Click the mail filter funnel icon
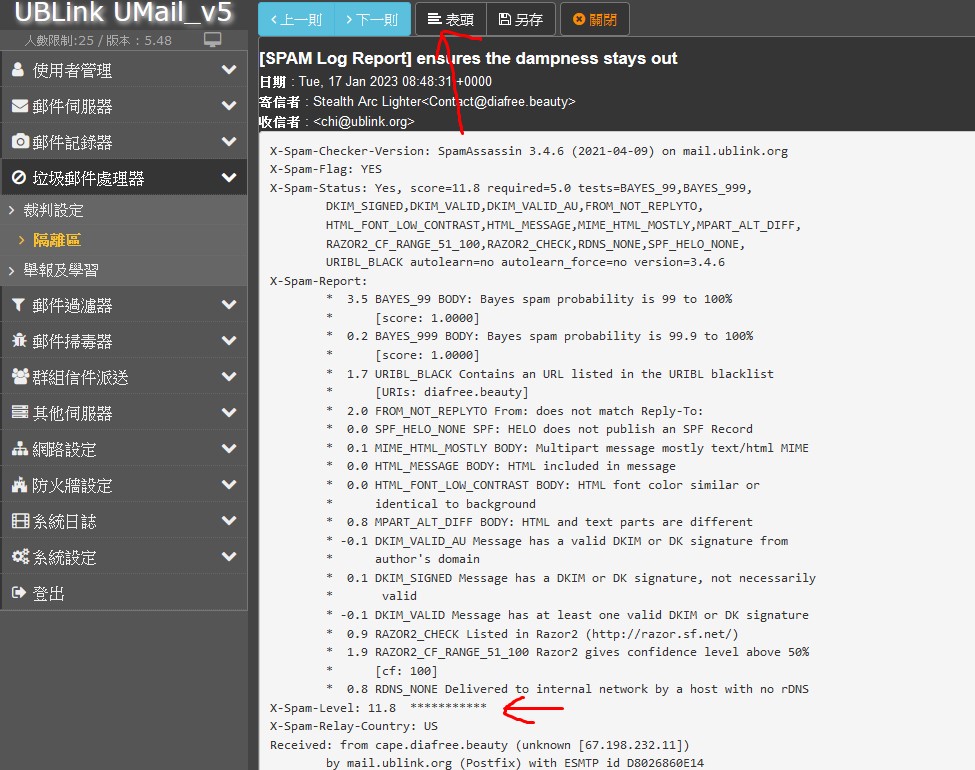 pos(19,306)
